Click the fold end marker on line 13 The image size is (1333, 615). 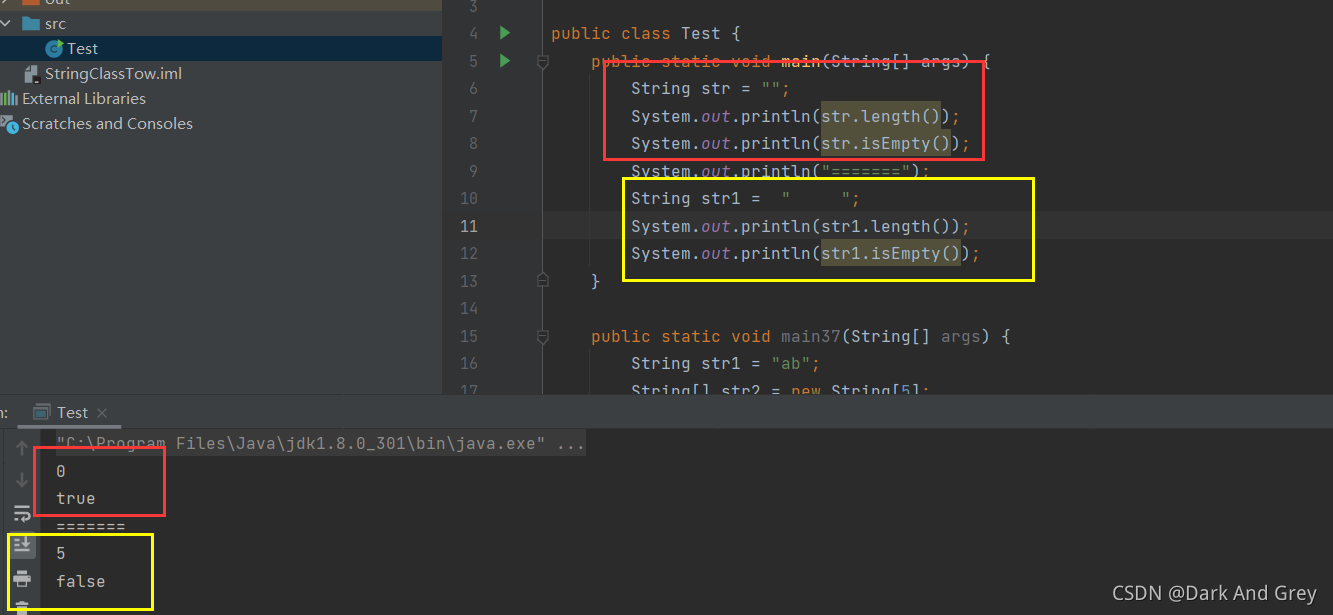pos(542,280)
